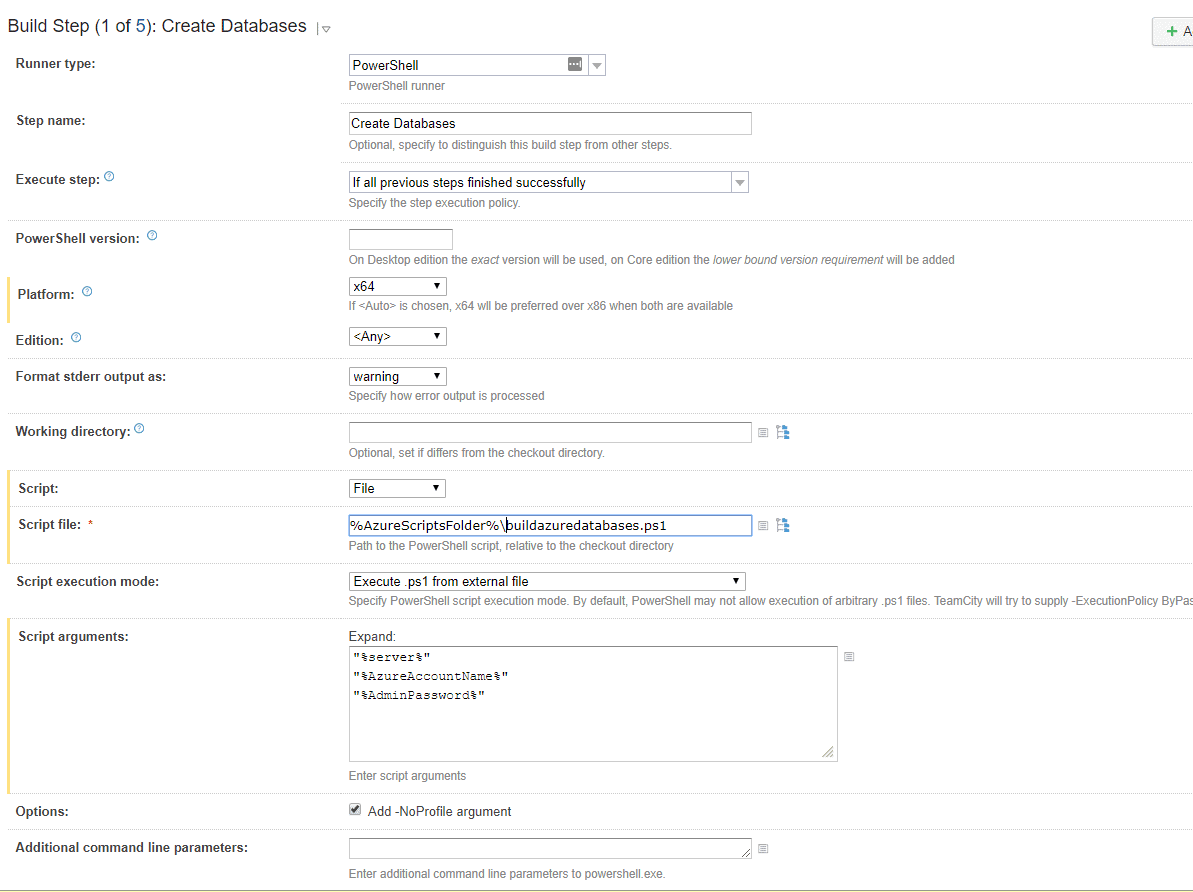Click the Runner type PowerShell combo box
This screenshot has height=892, width=1193.
point(477,65)
